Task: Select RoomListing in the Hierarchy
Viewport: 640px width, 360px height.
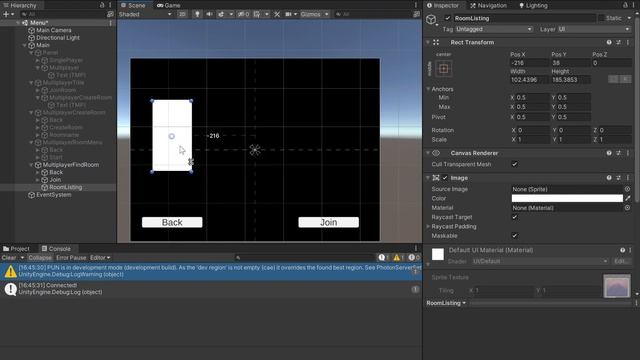Action: point(65,187)
